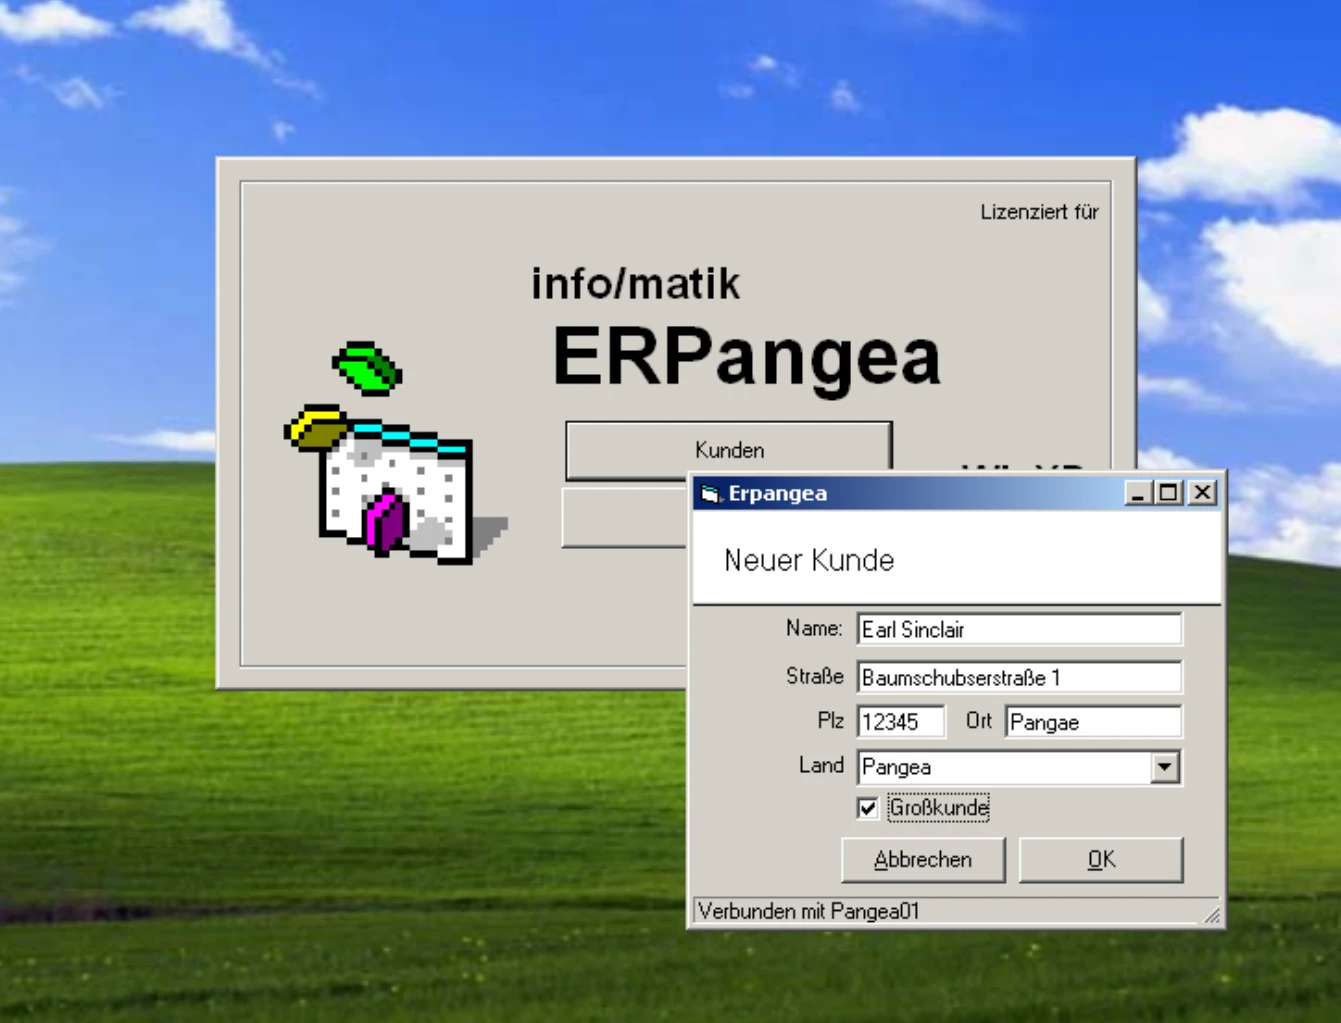Click the partly hidden button below Kunden
Screen dimensions: 1341x1023
[626, 517]
